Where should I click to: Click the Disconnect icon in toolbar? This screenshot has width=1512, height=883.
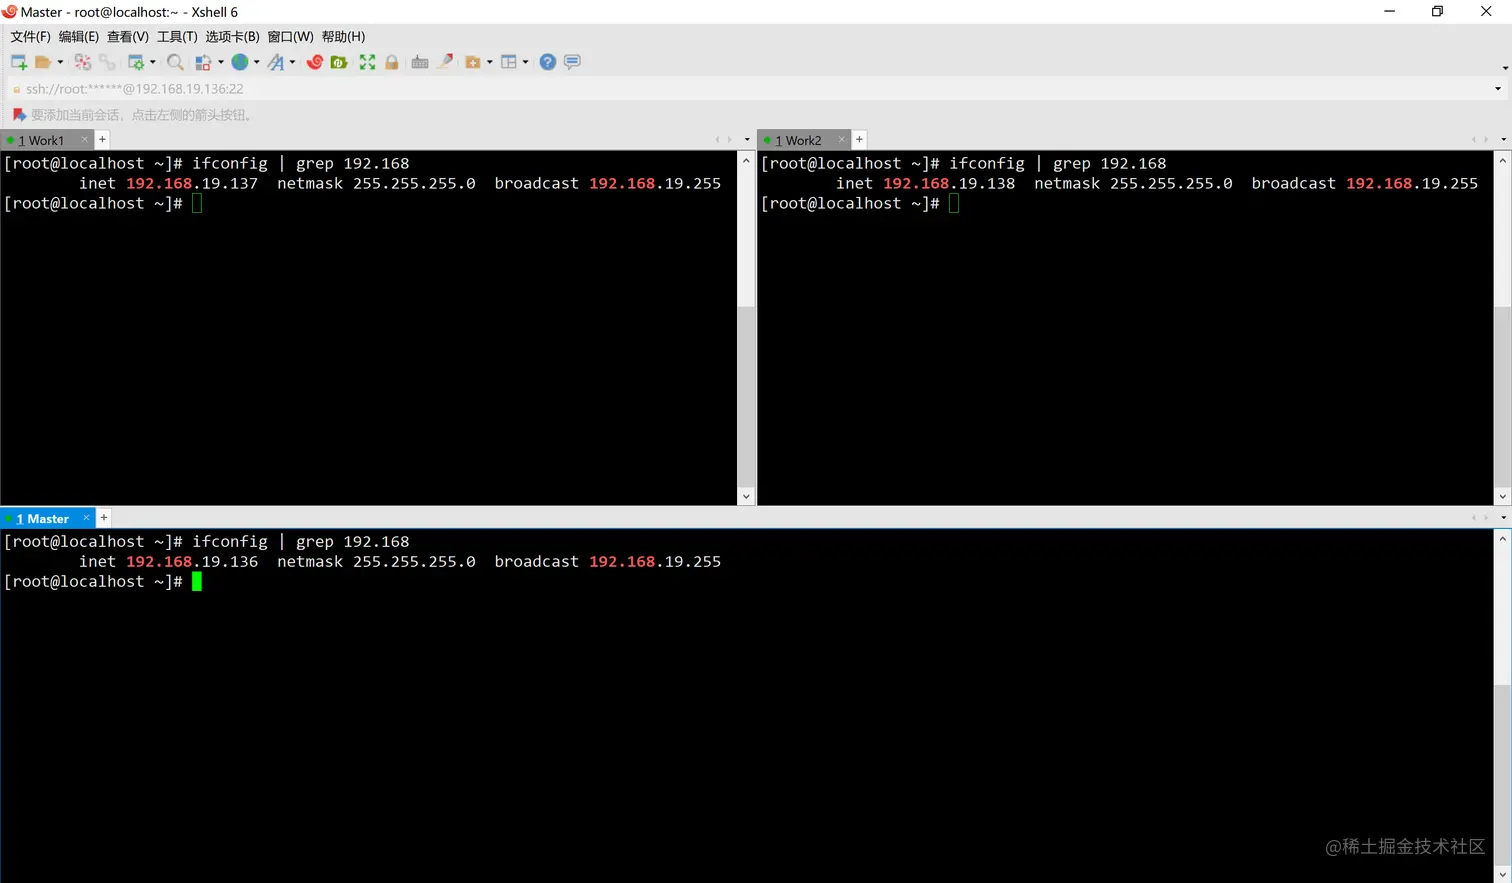click(x=83, y=62)
